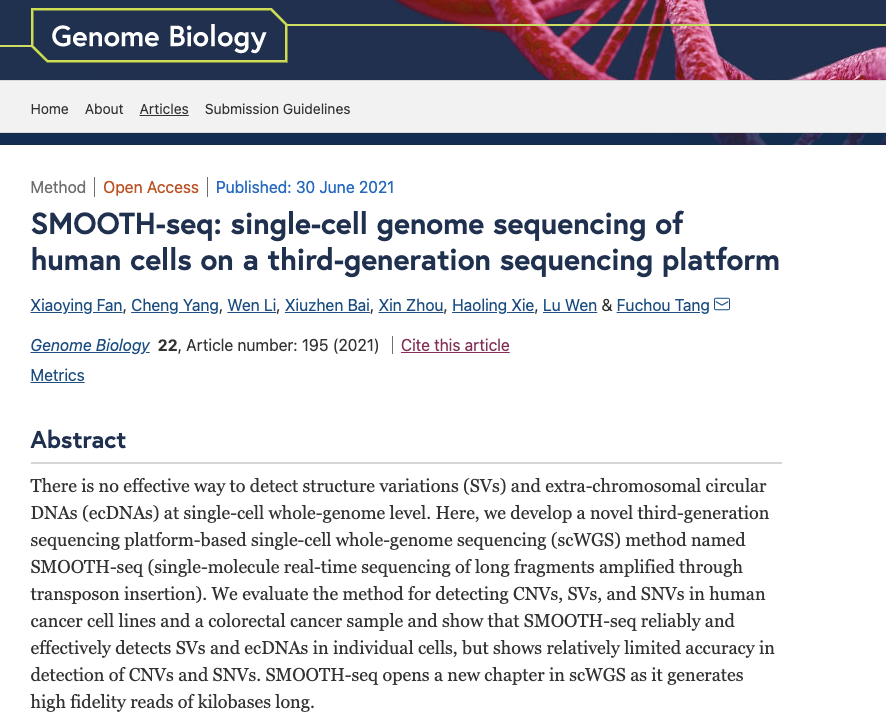Open the Home menu item

point(50,109)
